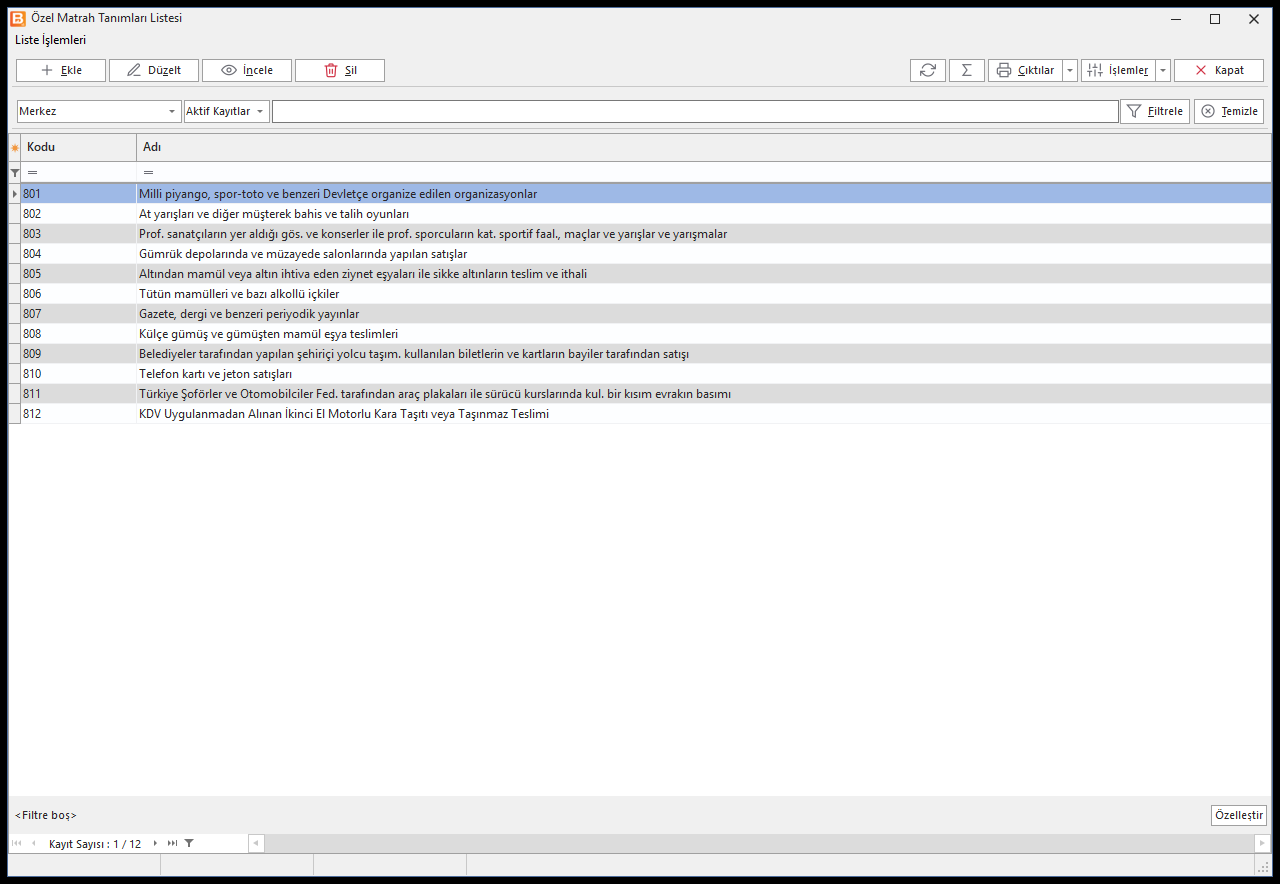Jump to the last record arrow

pyautogui.click(x=172, y=844)
